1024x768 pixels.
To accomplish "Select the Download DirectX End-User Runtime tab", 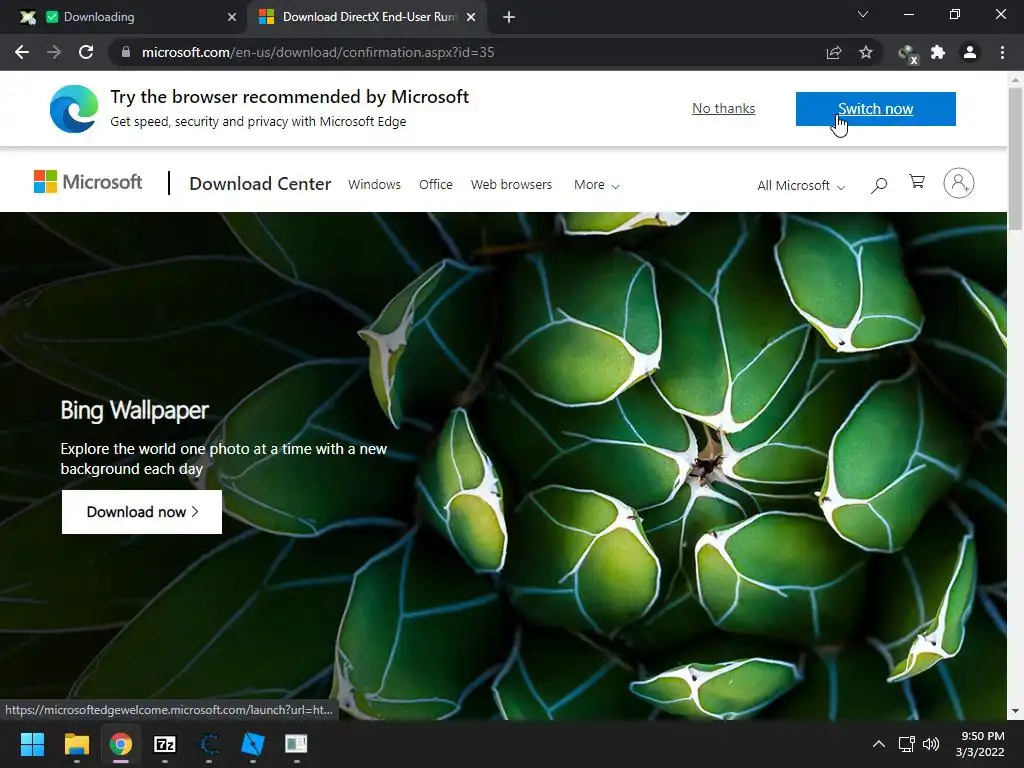I will pos(369,17).
